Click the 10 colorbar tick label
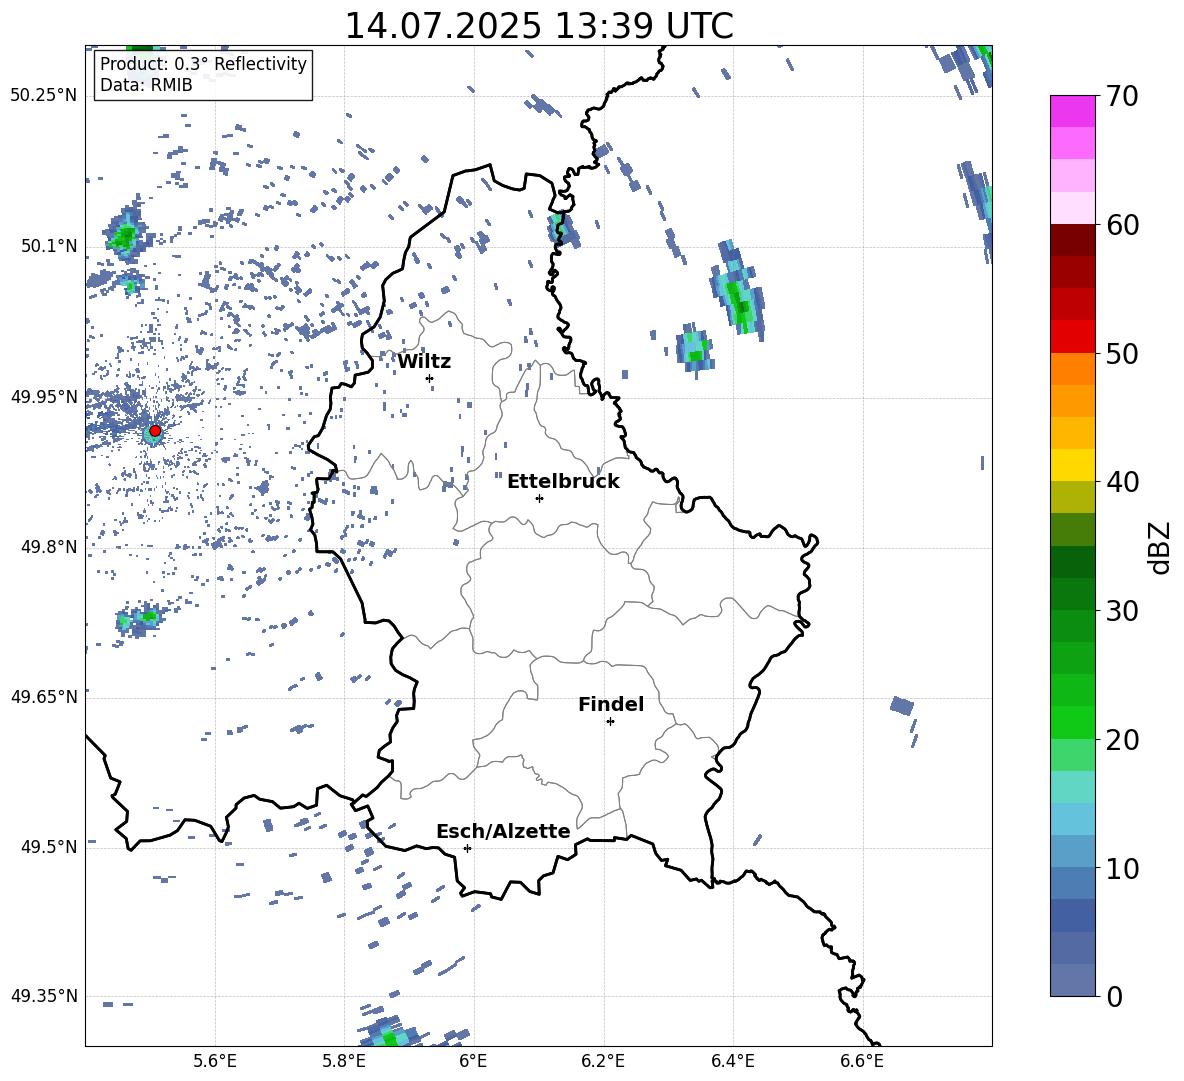The height and width of the screenshot is (1081, 1184). pos(1122,868)
